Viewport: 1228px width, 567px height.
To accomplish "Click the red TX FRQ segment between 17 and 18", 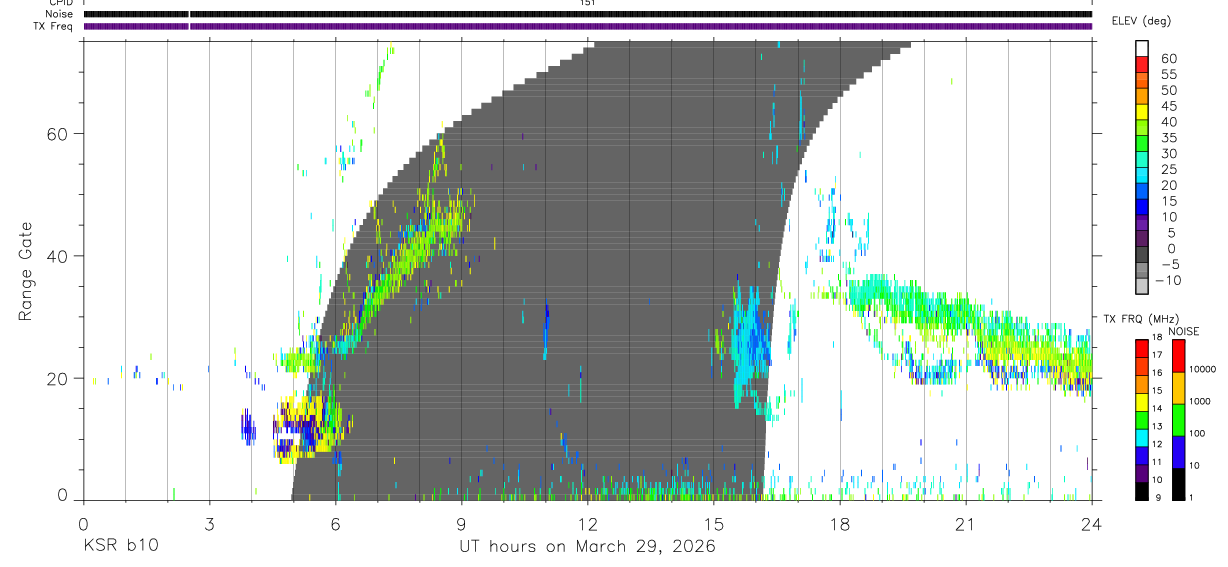I will tap(1142, 347).
